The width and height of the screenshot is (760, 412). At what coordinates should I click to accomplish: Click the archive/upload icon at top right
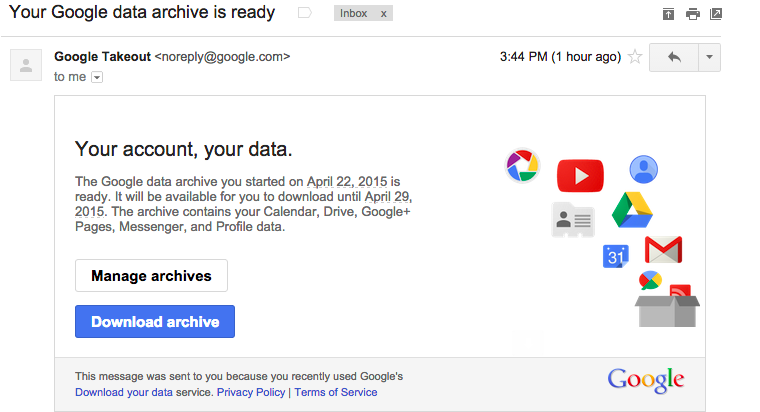tap(668, 14)
